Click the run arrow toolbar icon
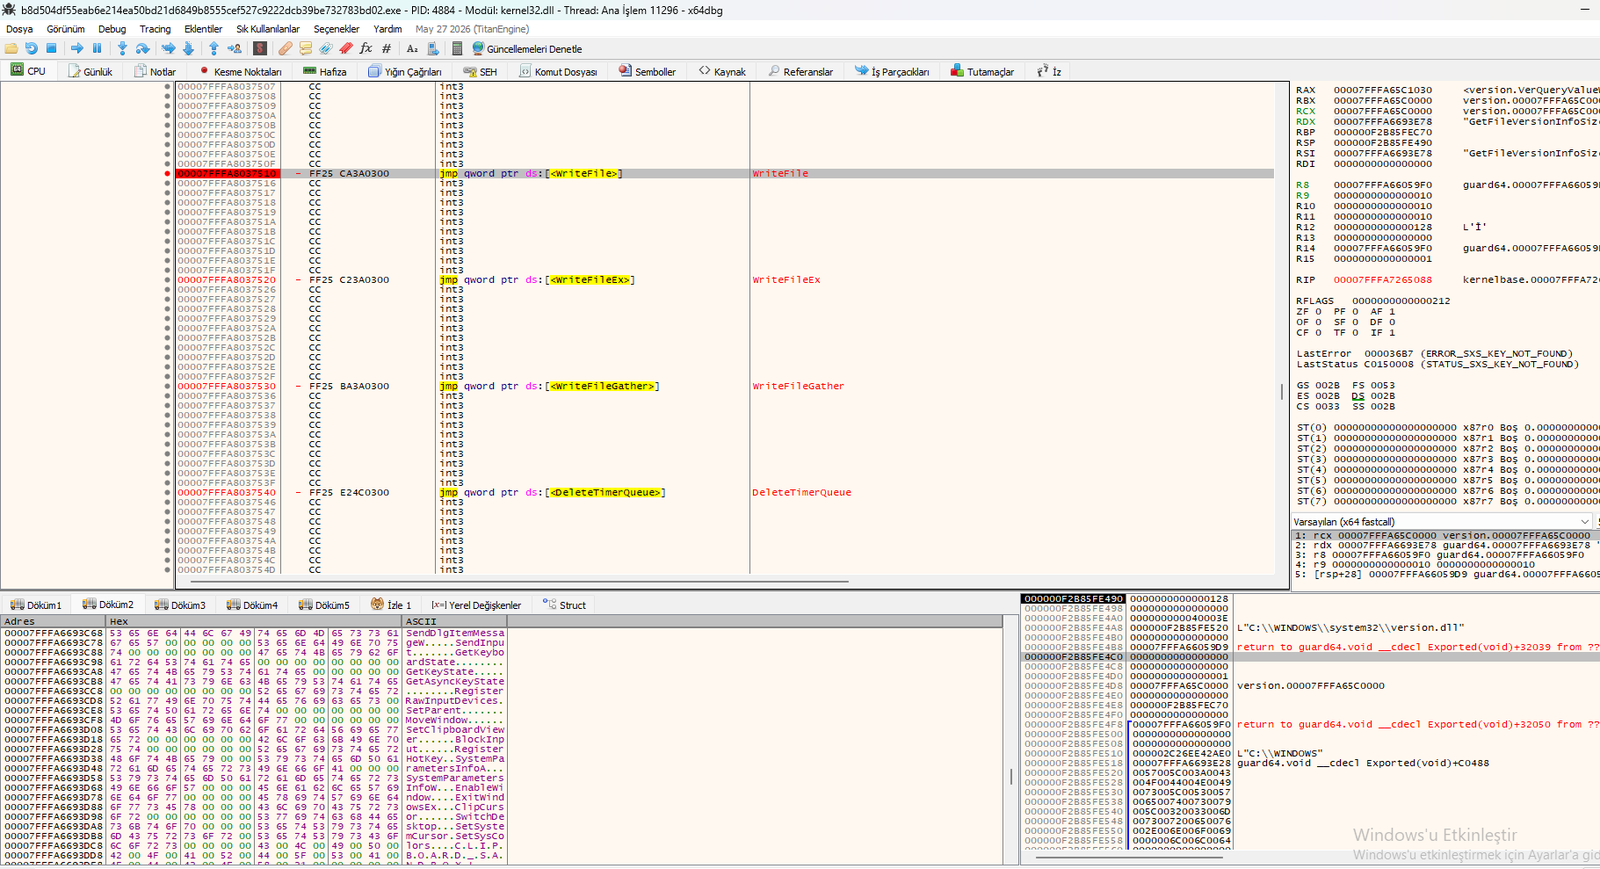 pos(77,48)
